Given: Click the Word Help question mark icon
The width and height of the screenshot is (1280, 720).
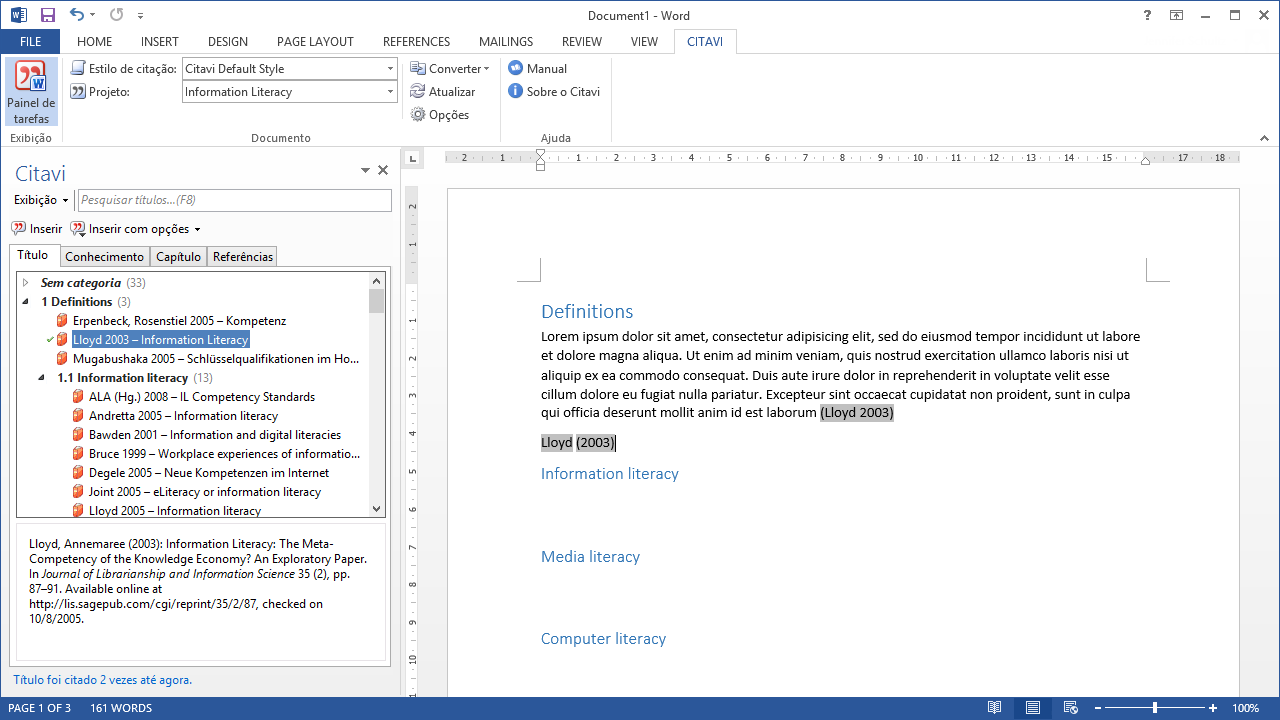Looking at the screenshot, I should tap(1147, 15).
